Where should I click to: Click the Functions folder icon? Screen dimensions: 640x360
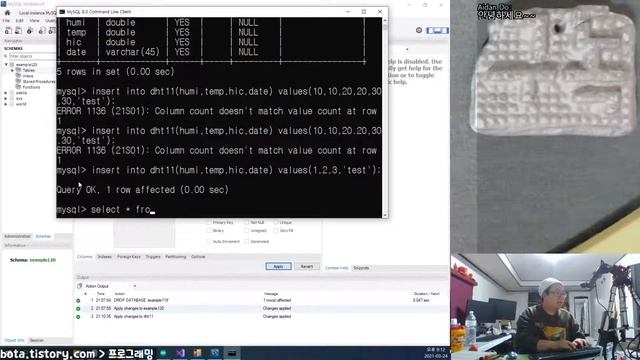(x=18, y=87)
